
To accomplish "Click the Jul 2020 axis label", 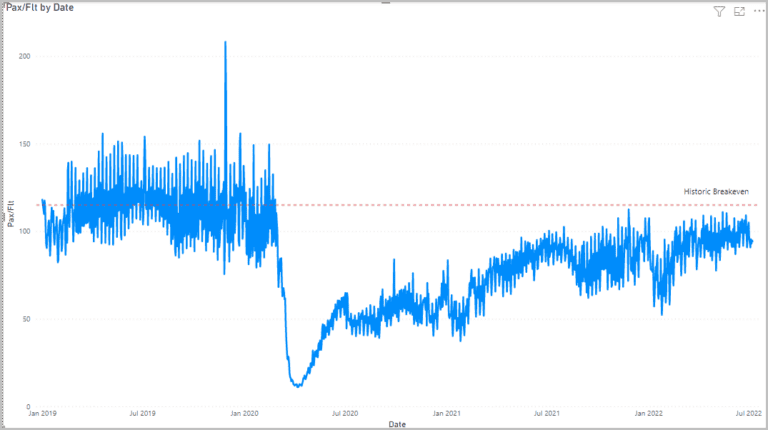I will point(345,413).
